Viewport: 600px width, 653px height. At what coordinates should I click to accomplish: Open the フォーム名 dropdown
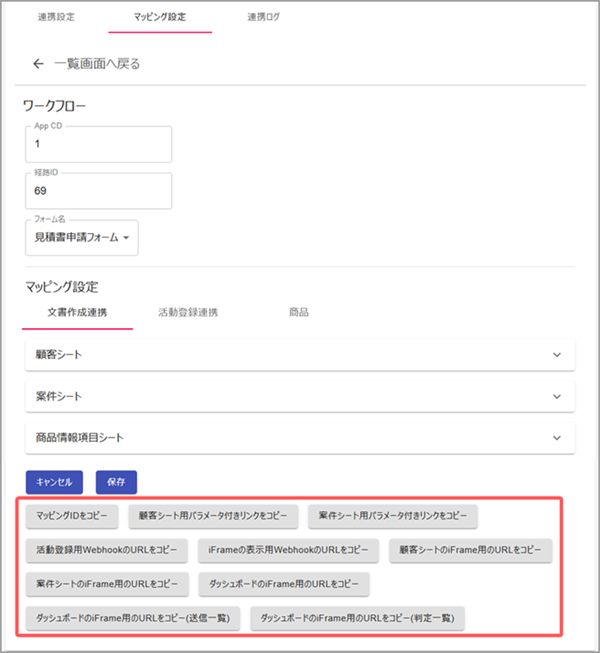click(x=82, y=237)
